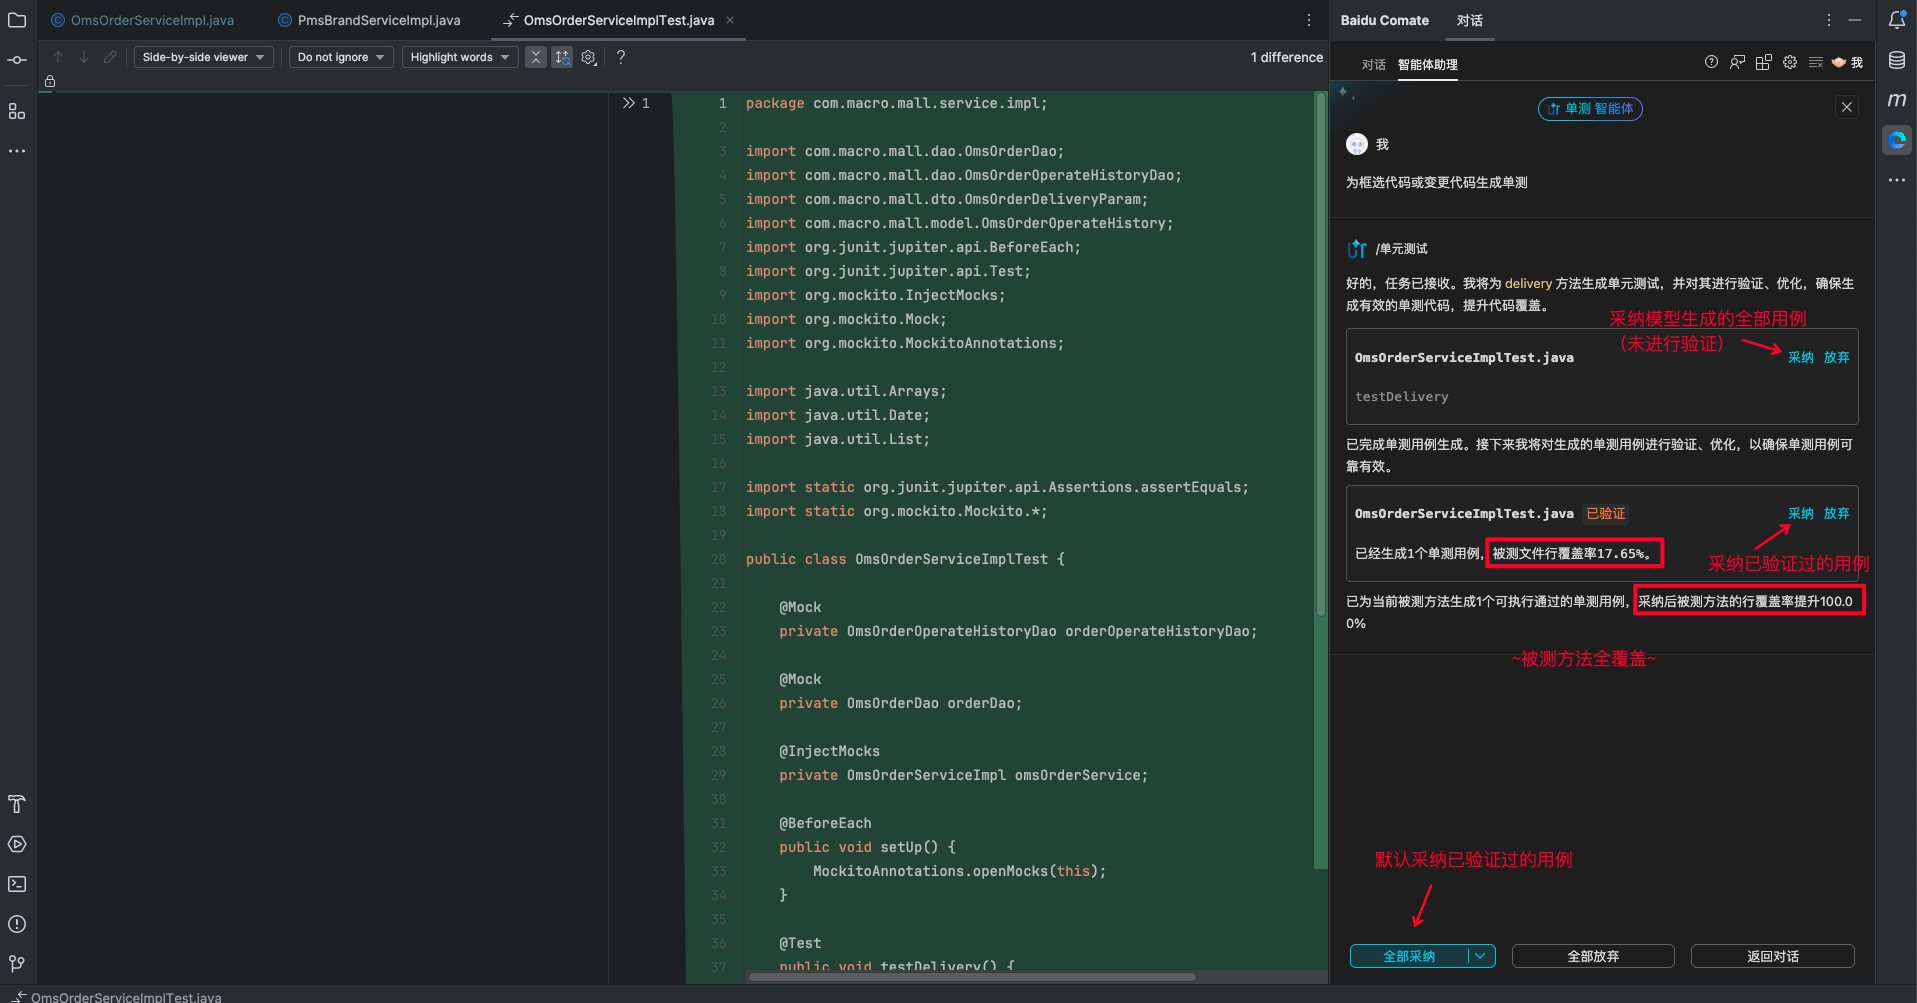
Task: Go to next difference arrow
Action: click(84, 57)
